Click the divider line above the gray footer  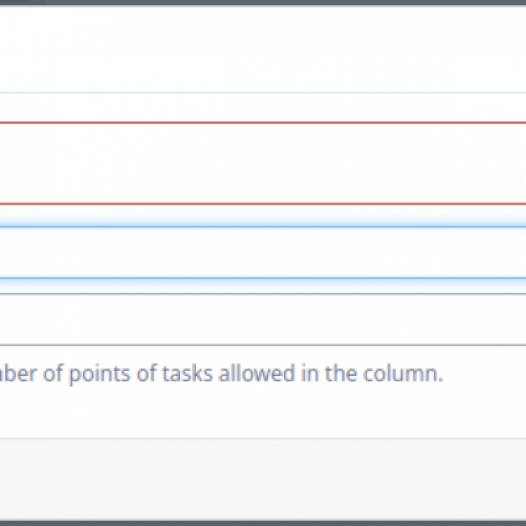point(263,438)
